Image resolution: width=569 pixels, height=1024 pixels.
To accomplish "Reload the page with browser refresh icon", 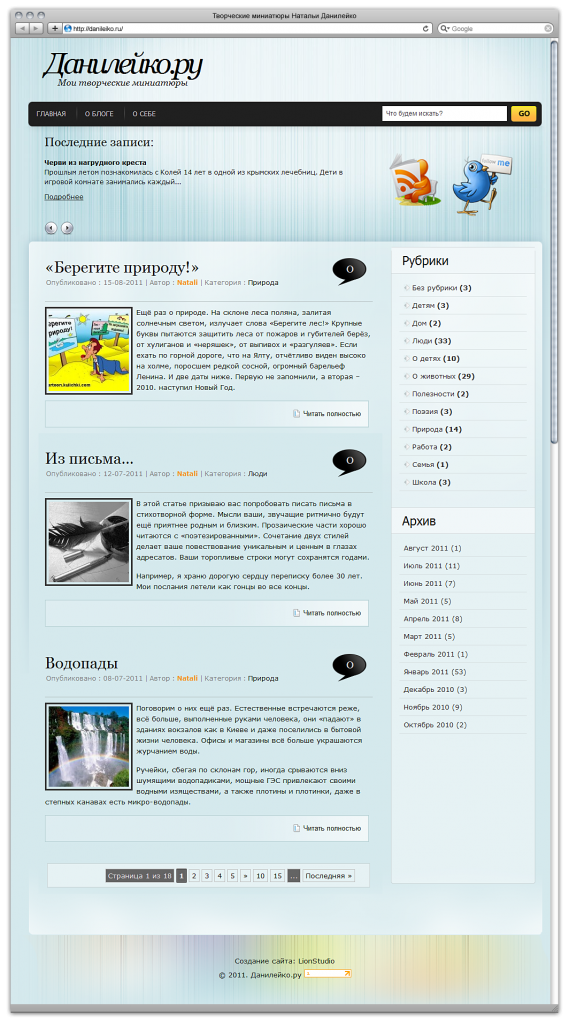I will pyautogui.click(x=426, y=29).
